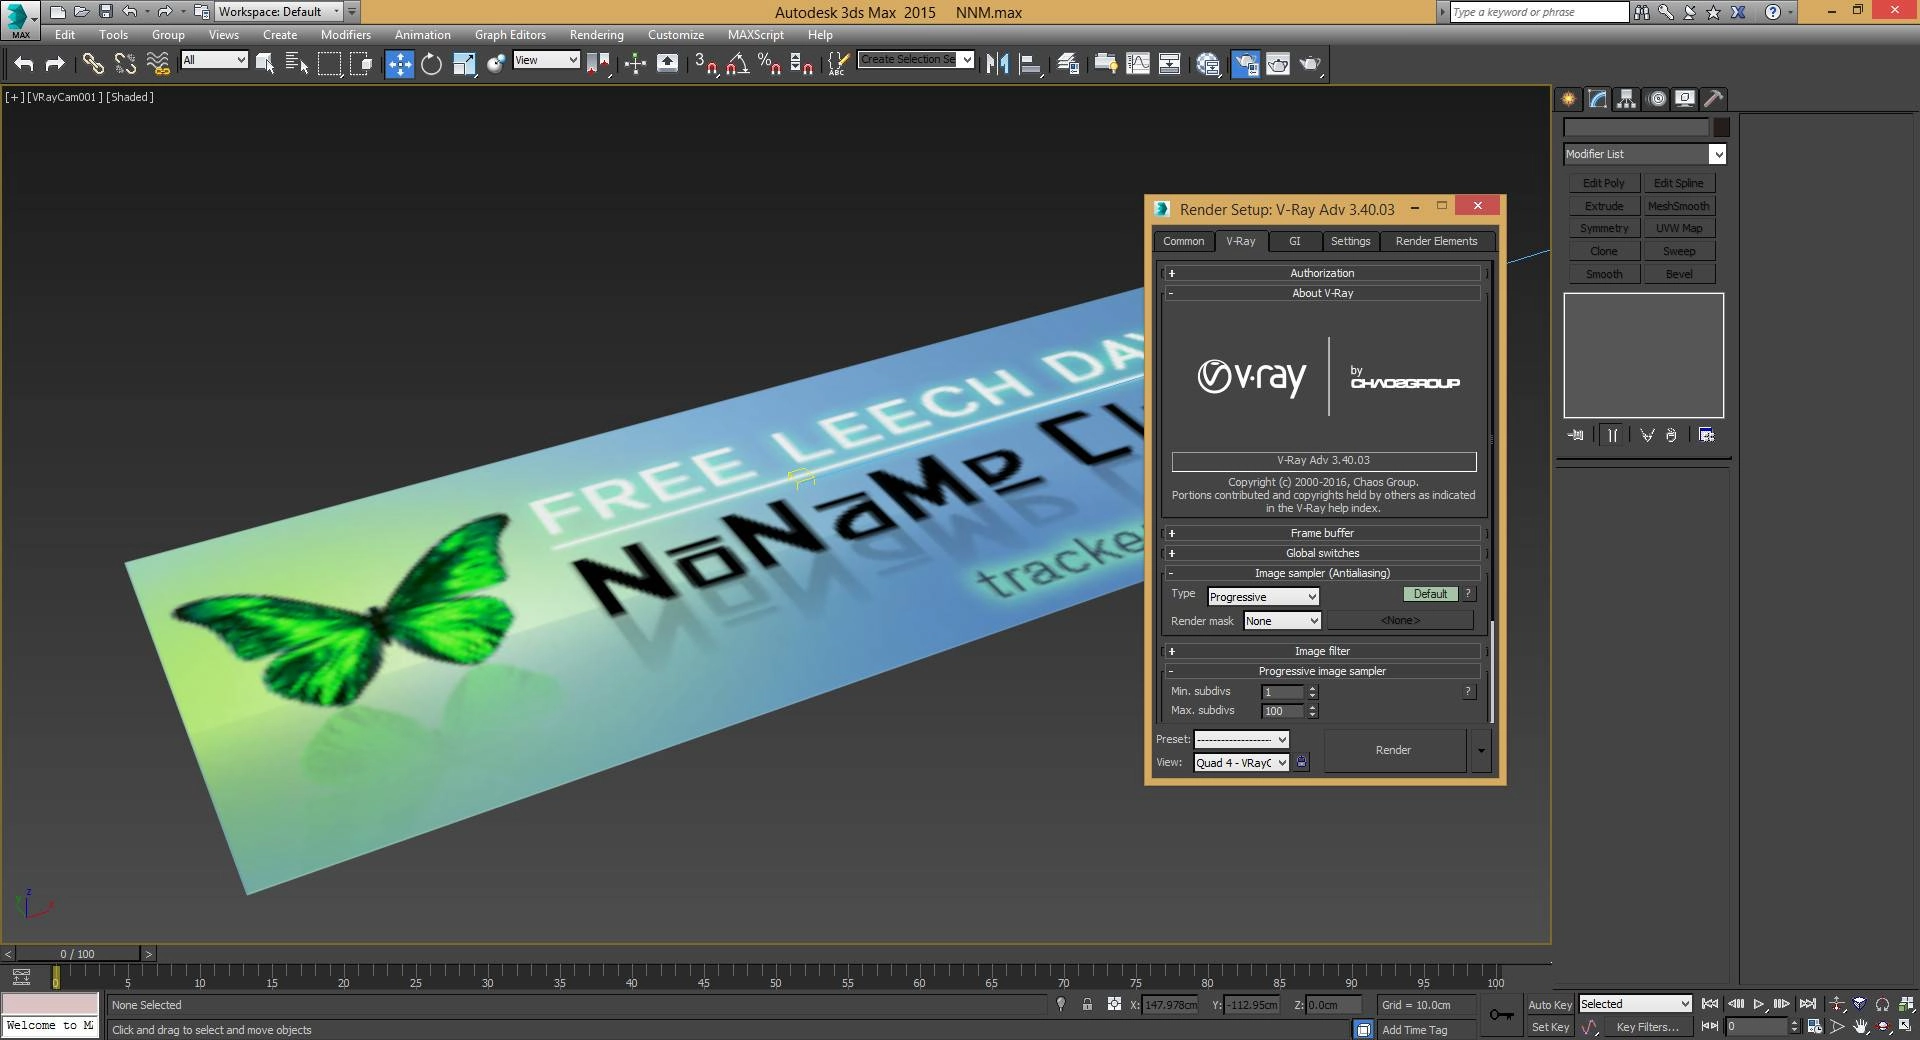Switch to the Motion command panel
The width and height of the screenshot is (1920, 1040).
pos(1657,98)
